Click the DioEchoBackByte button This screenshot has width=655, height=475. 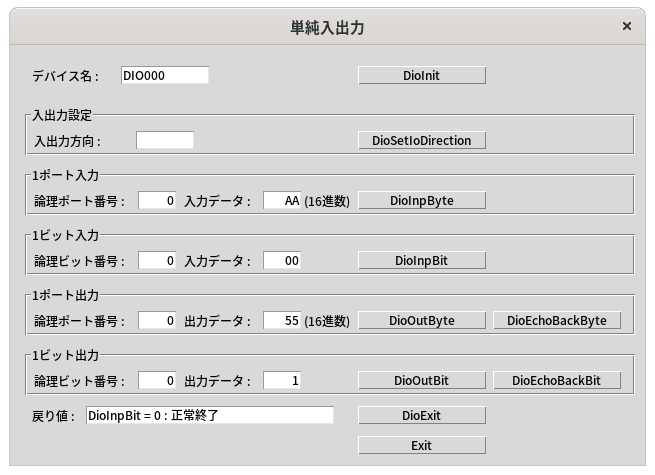click(x=556, y=320)
